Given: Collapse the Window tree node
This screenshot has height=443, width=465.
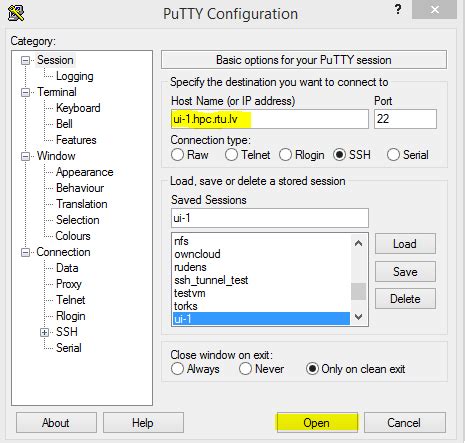Looking at the screenshot, I should click(x=25, y=156).
